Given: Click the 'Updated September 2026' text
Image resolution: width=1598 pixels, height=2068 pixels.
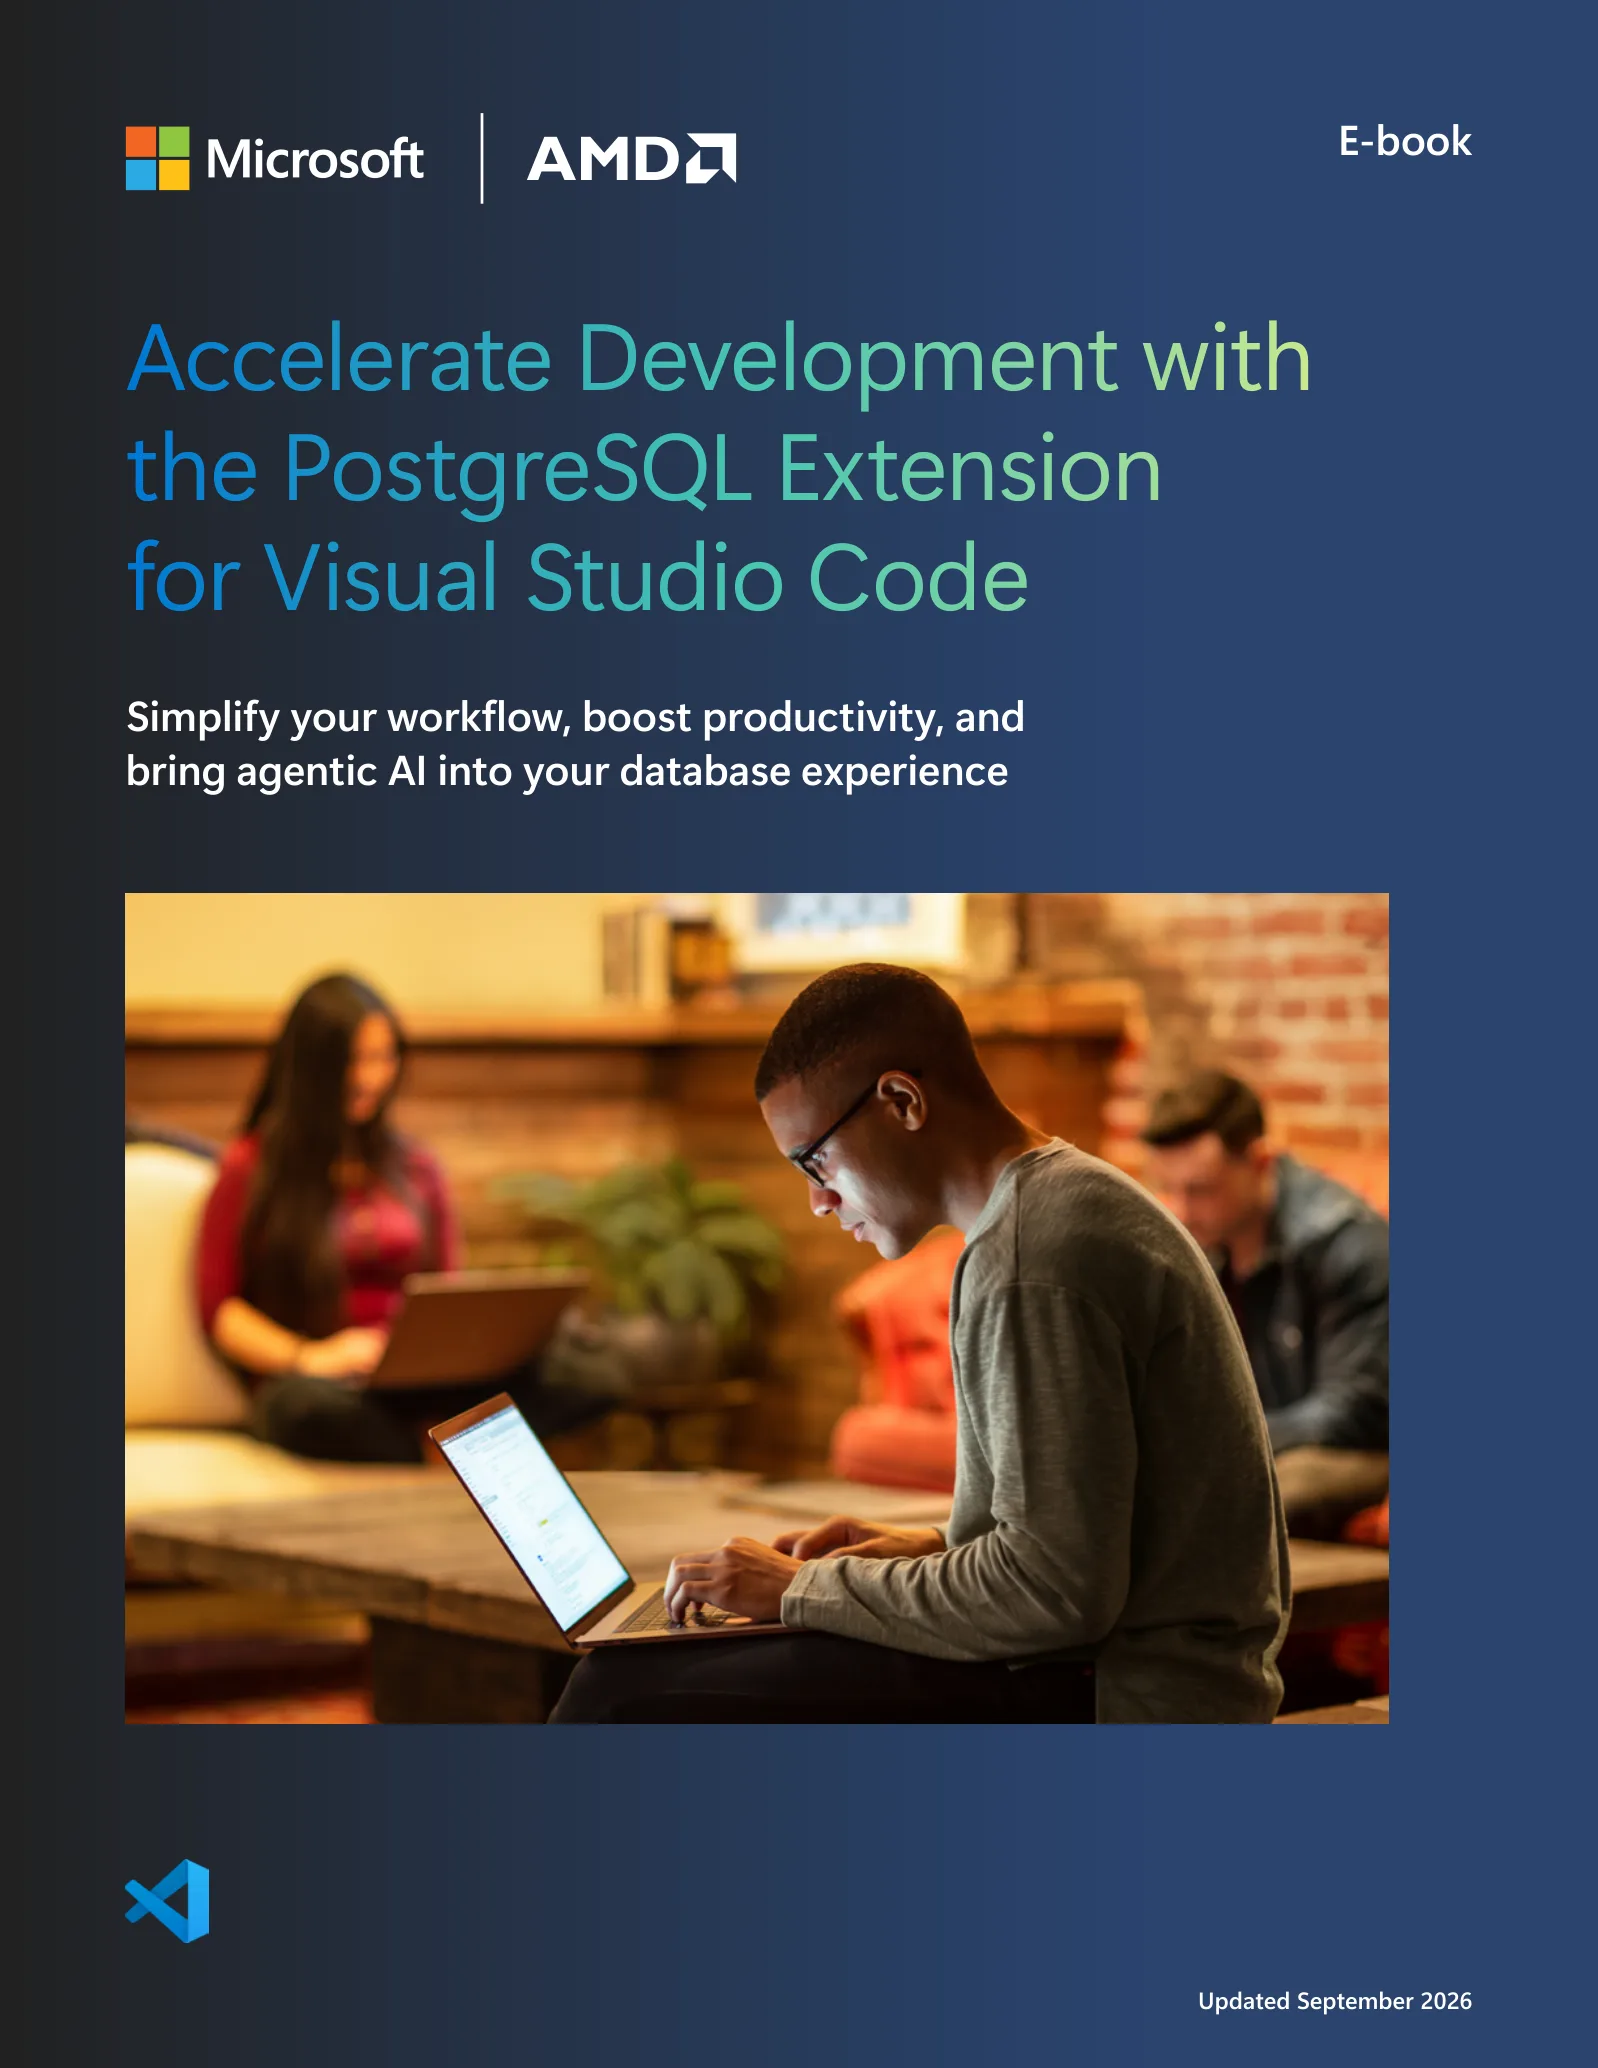Looking at the screenshot, I should pos(1335,2001).
